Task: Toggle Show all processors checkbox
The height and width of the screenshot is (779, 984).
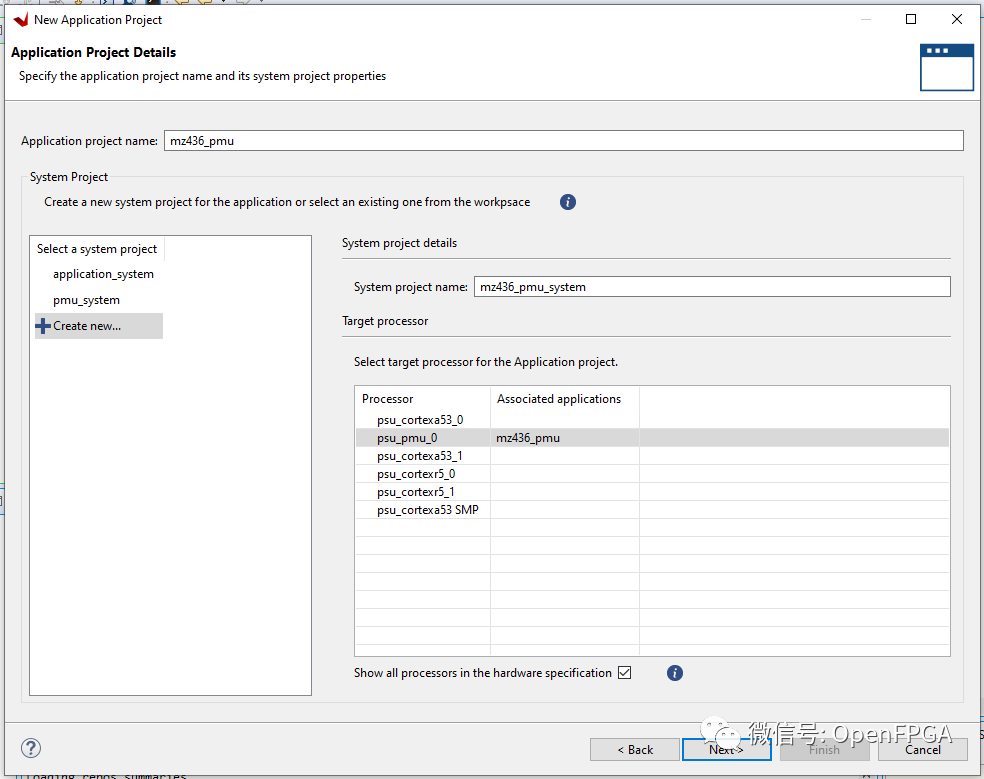Action: [625, 673]
